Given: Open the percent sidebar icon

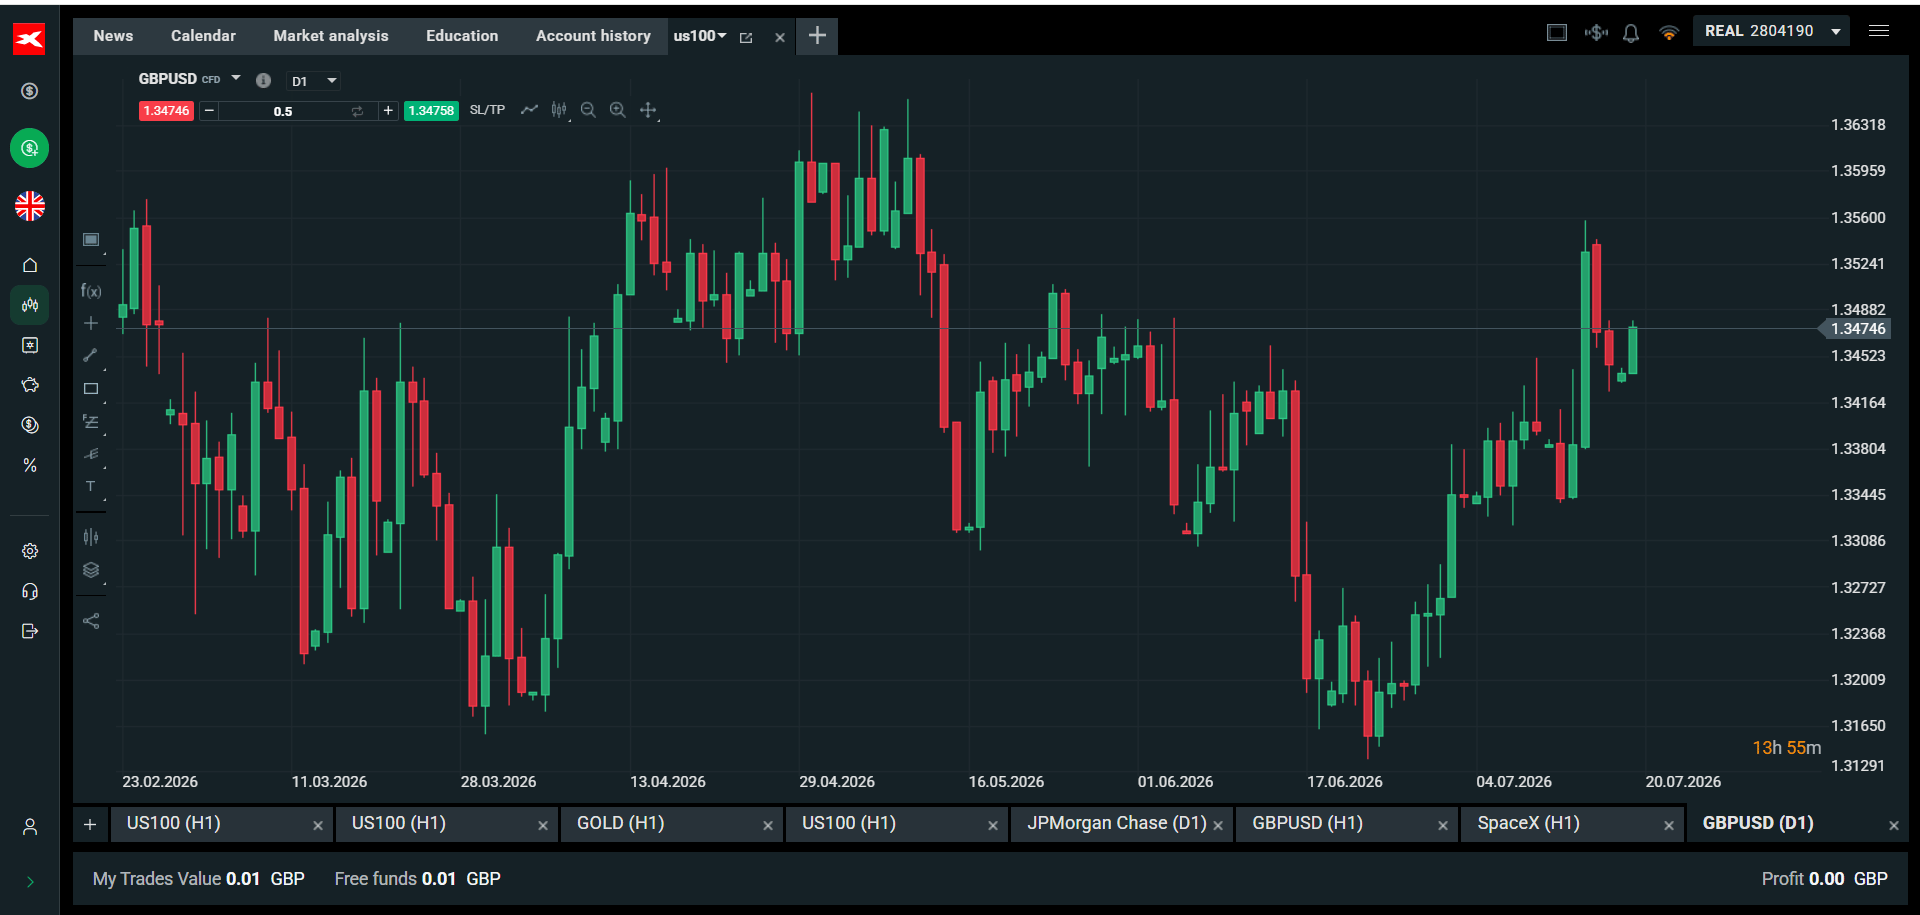Looking at the screenshot, I should pos(30,465).
